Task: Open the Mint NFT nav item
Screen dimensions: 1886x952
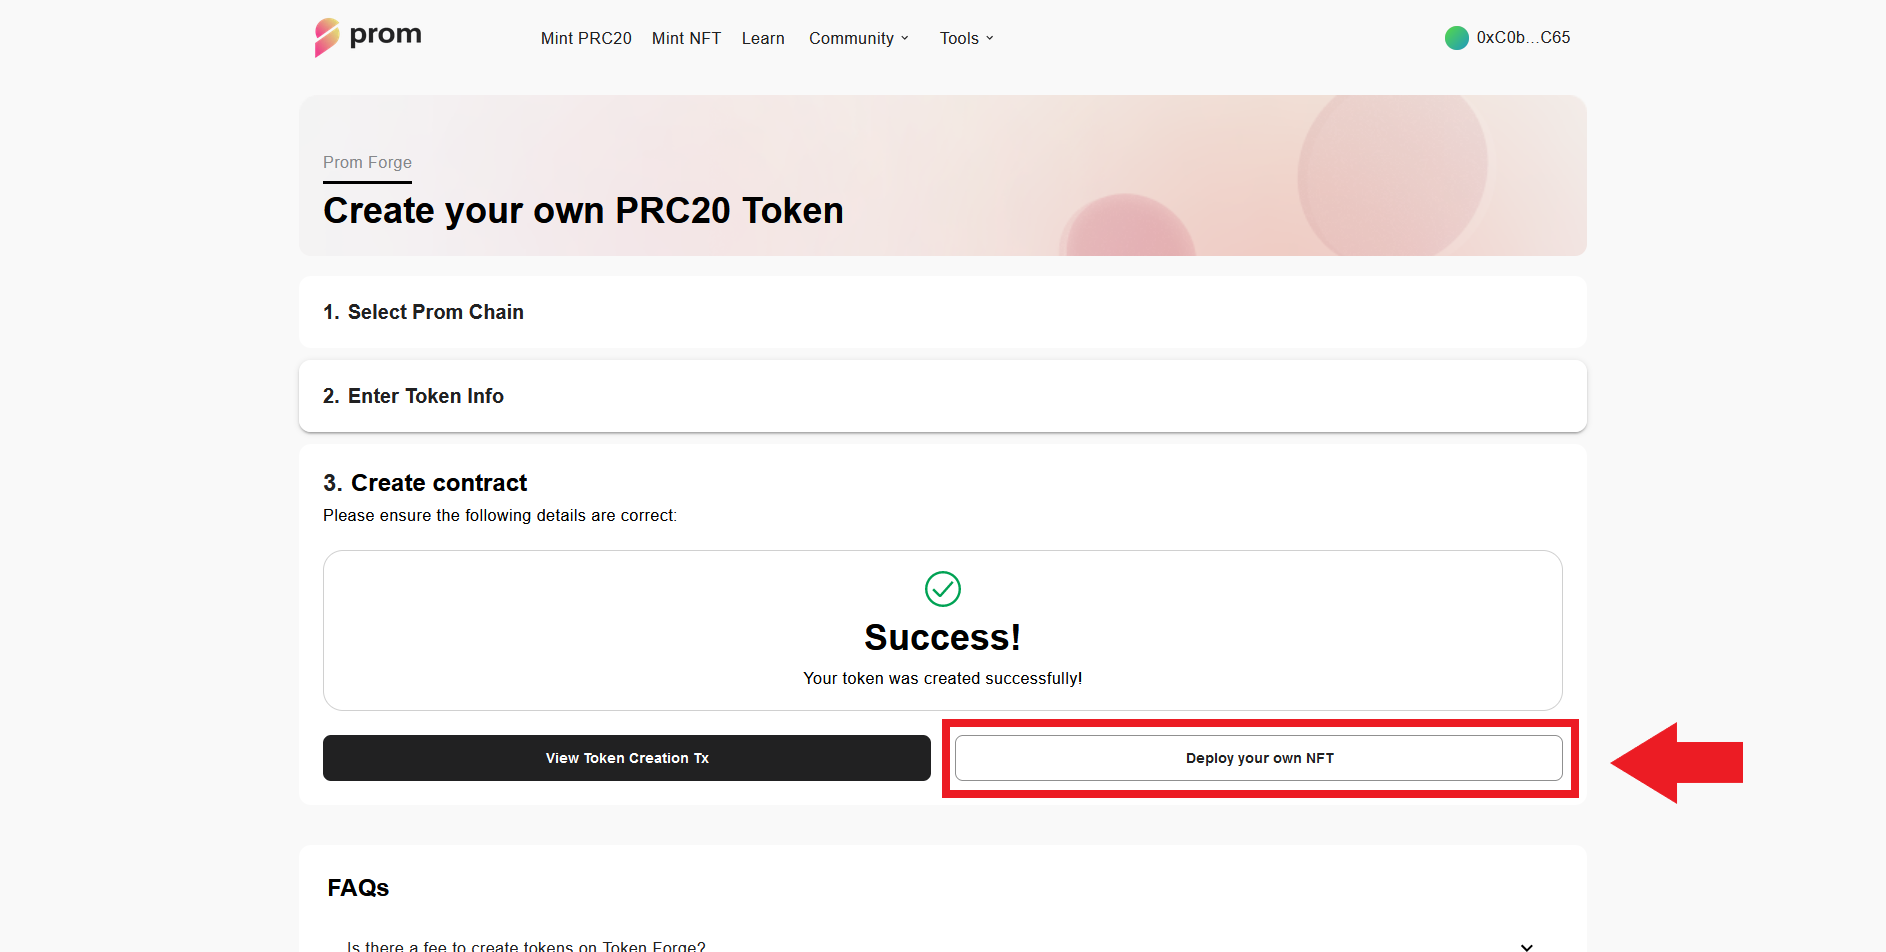Action: [686, 38]
